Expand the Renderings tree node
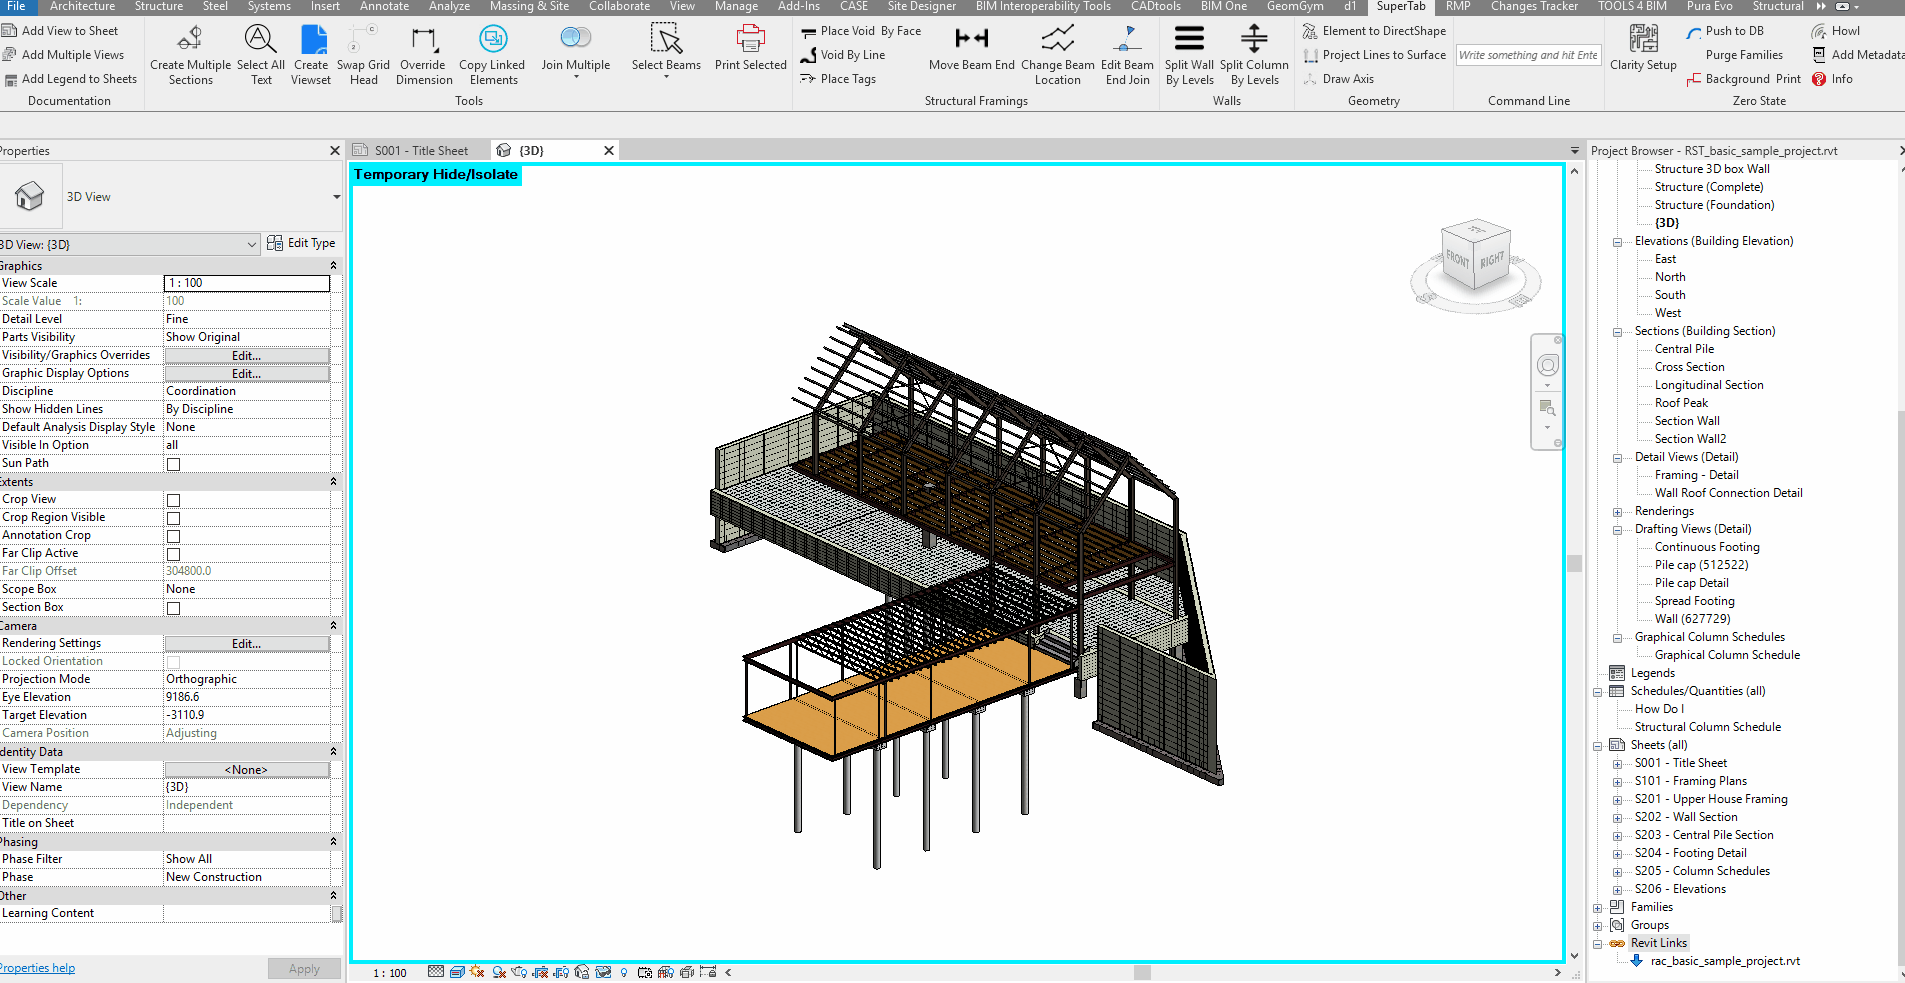Viewport: 1905px width, 983px height. coord(1617,512)
